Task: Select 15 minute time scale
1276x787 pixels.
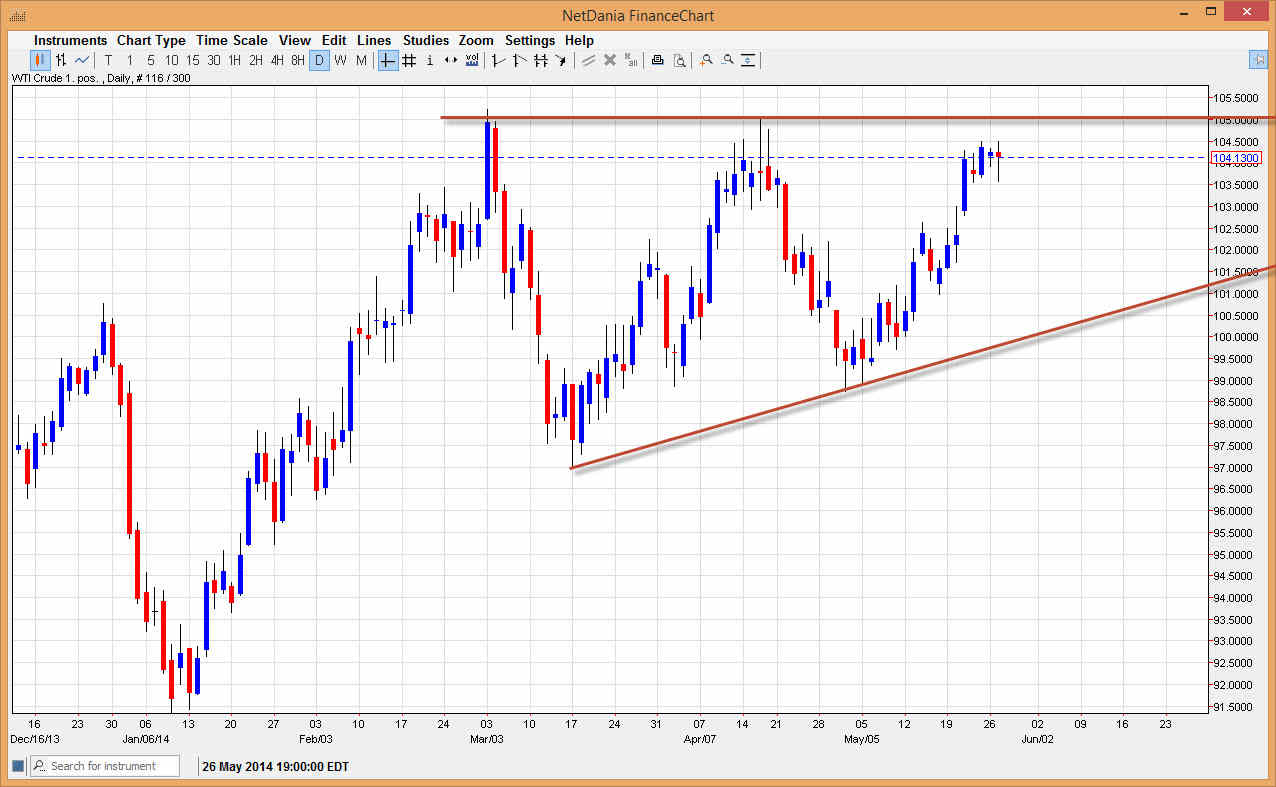Action: pos(193,60)
